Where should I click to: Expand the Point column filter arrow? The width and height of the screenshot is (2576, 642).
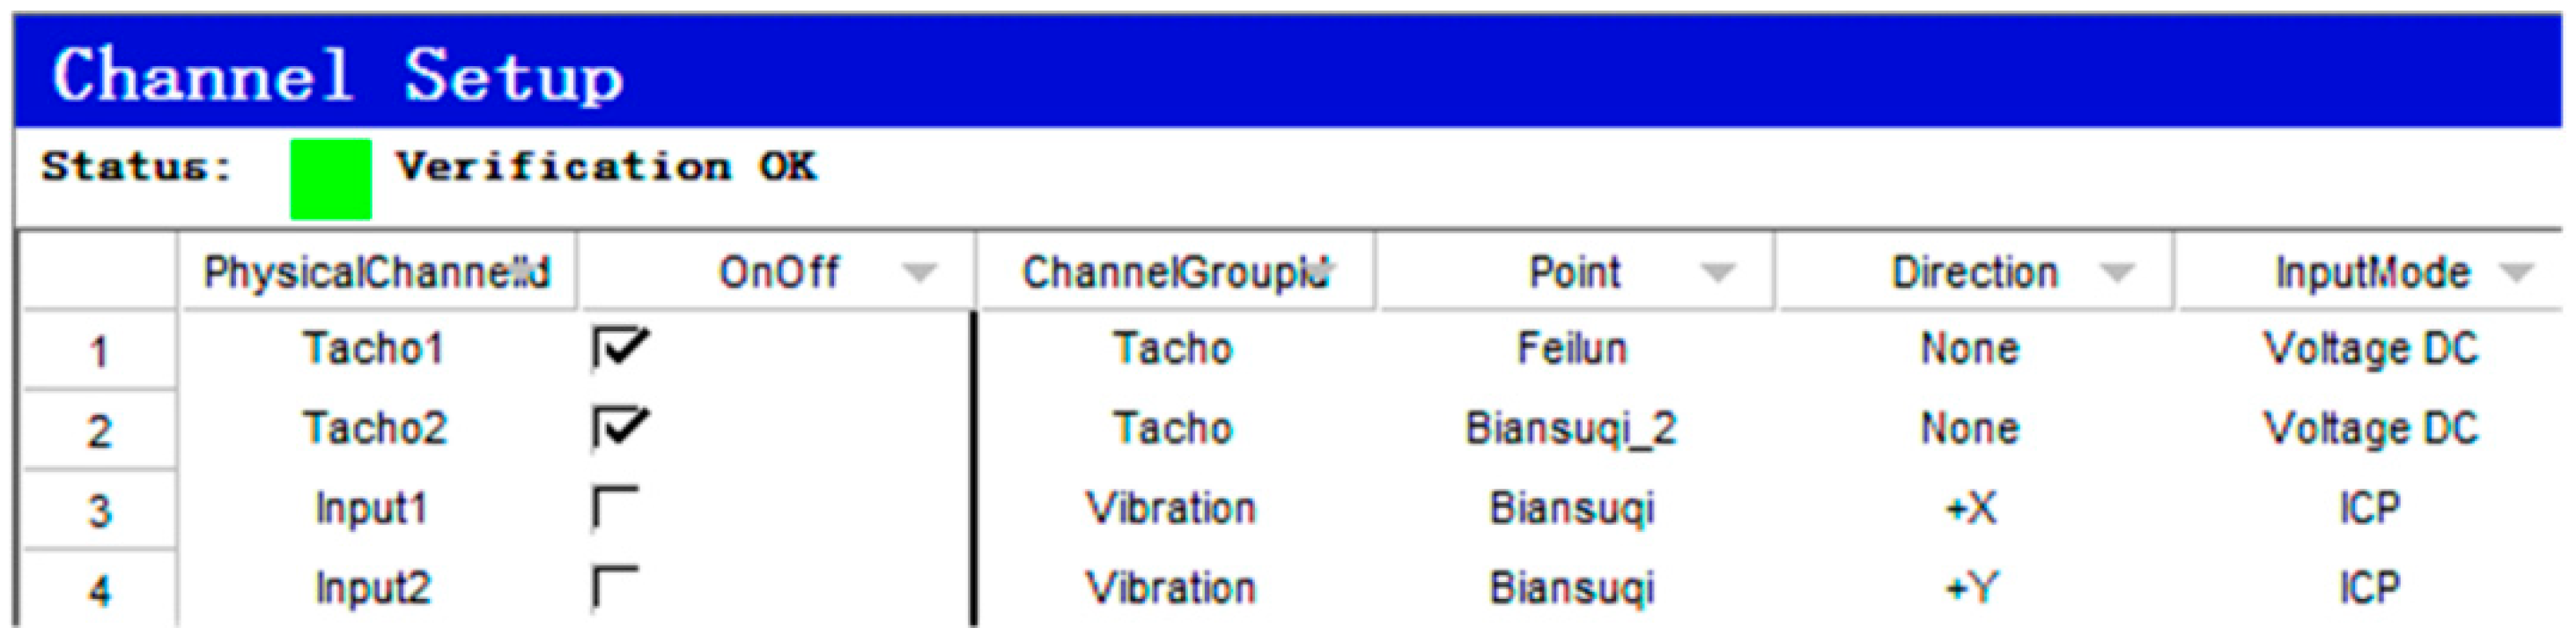[x=1717, y=272]
